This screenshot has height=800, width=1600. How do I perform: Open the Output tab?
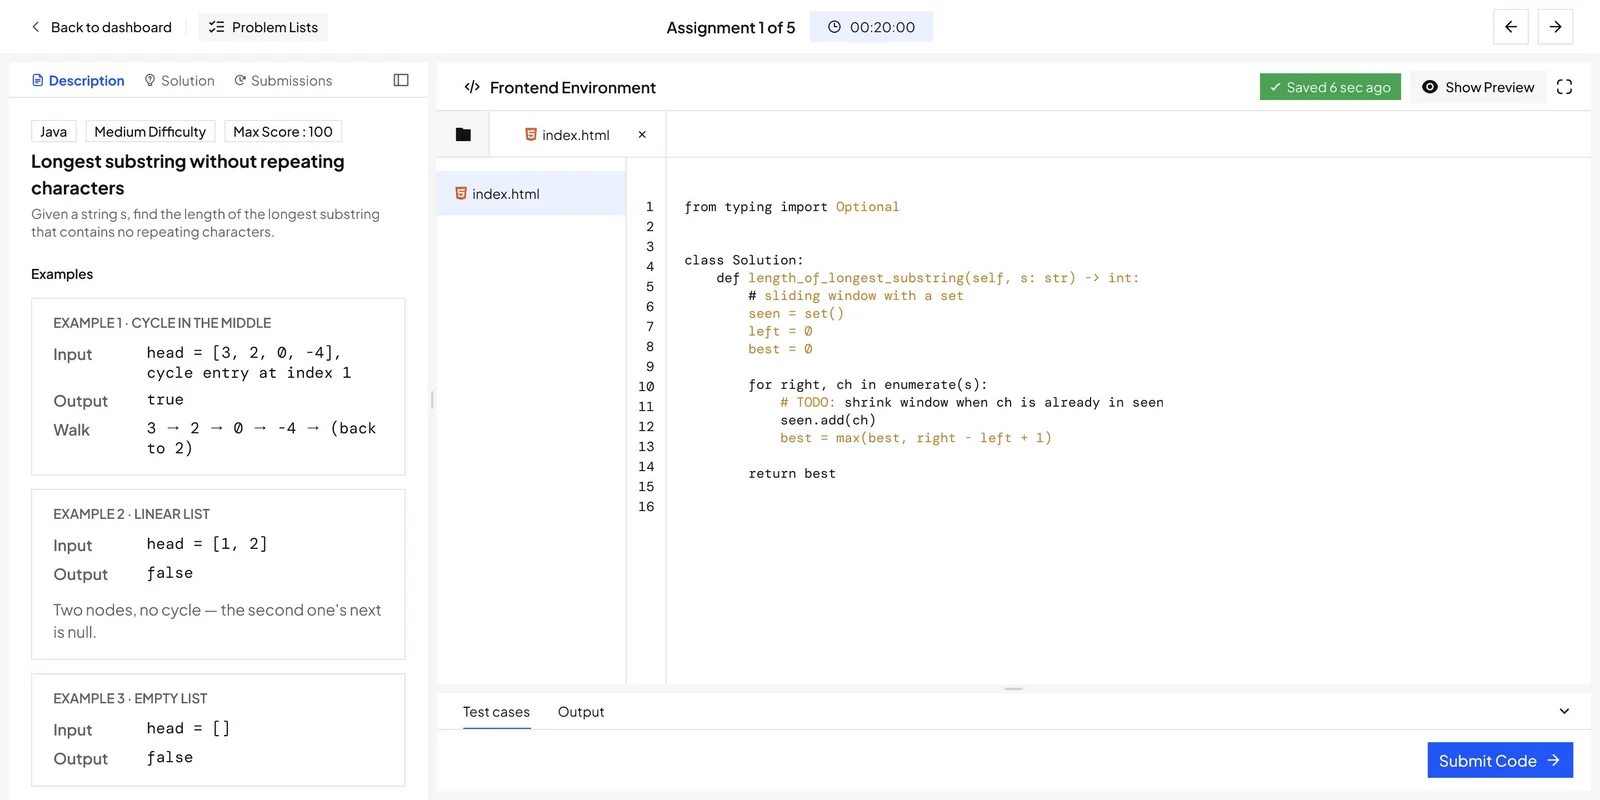coord(581,712)
